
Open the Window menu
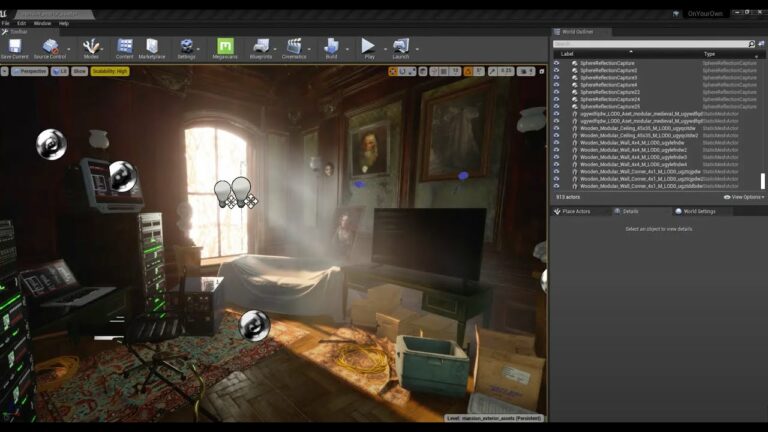point(42,23)
